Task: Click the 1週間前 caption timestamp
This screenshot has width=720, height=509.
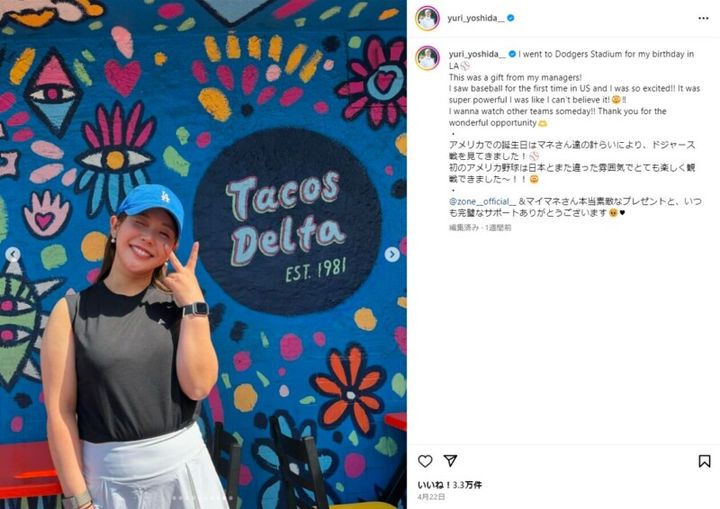Action: click(498, 227)
